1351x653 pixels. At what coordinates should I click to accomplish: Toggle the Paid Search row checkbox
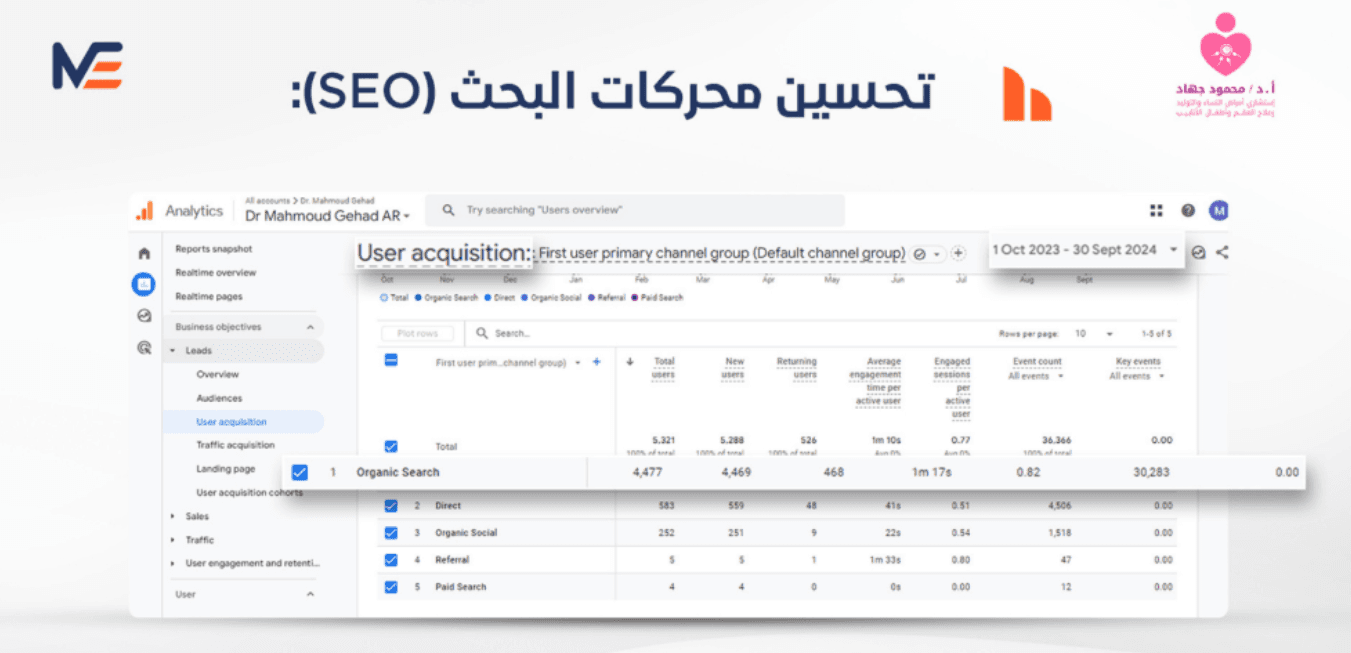391,587
